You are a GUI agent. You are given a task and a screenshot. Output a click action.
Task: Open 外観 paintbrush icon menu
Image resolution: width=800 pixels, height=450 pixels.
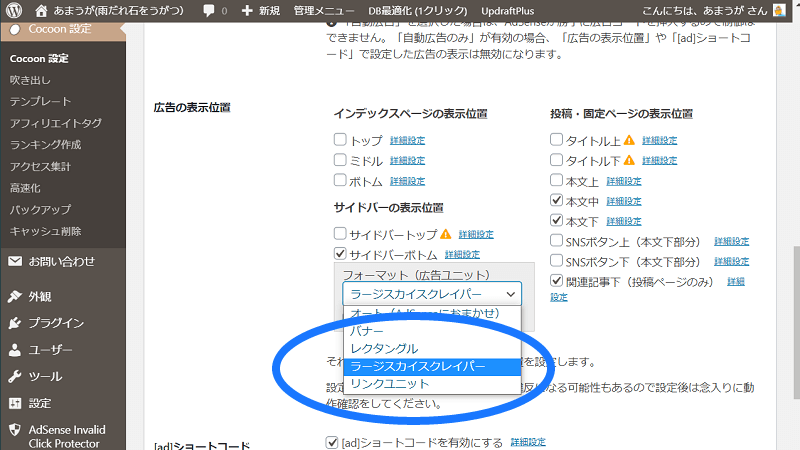(15, 297)
